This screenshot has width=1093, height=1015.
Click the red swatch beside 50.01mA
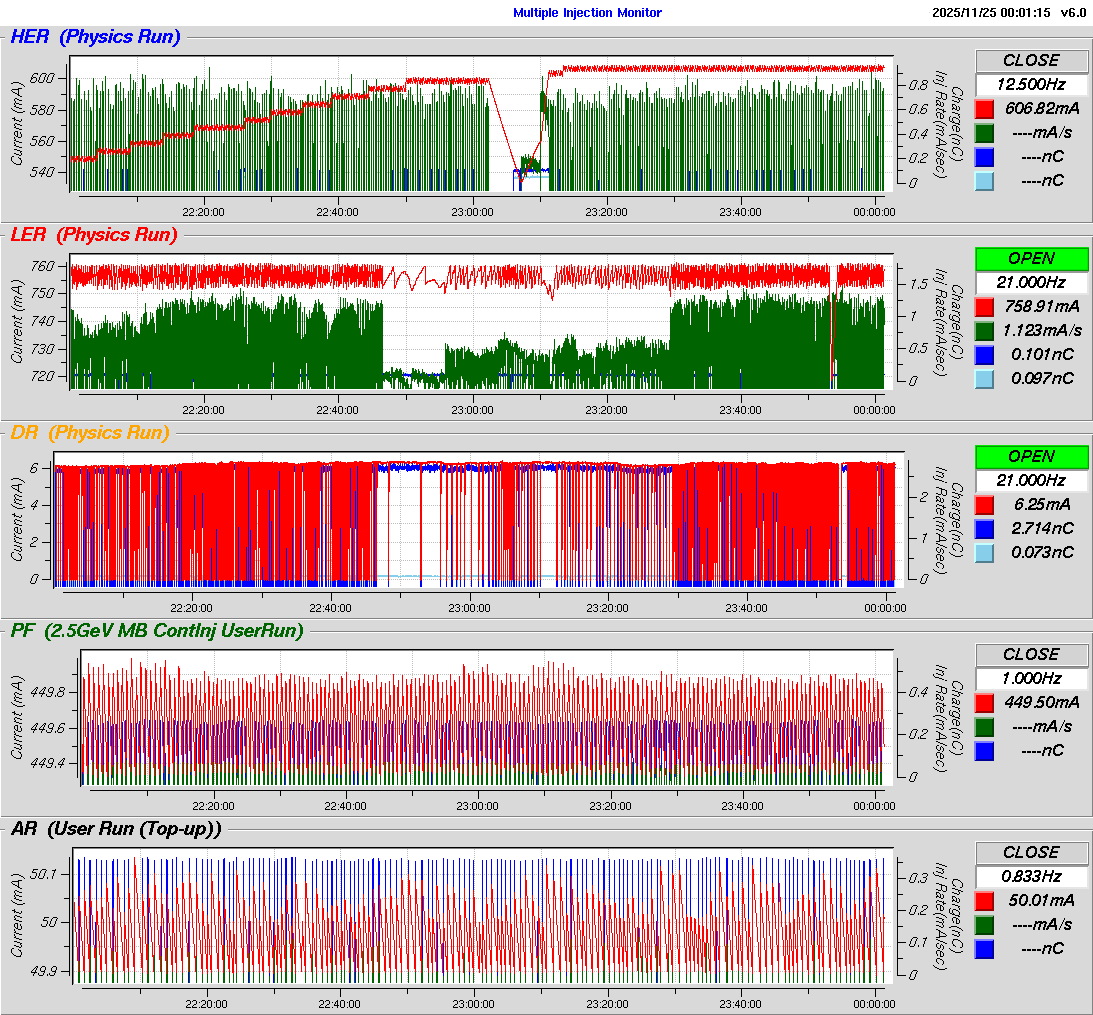(x=985, y=900)
